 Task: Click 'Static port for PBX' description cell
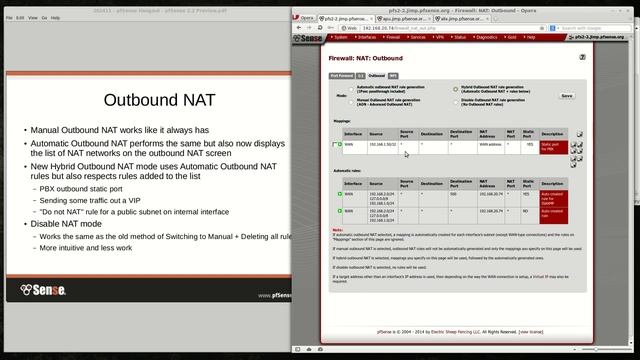click(x=553, y=147)
